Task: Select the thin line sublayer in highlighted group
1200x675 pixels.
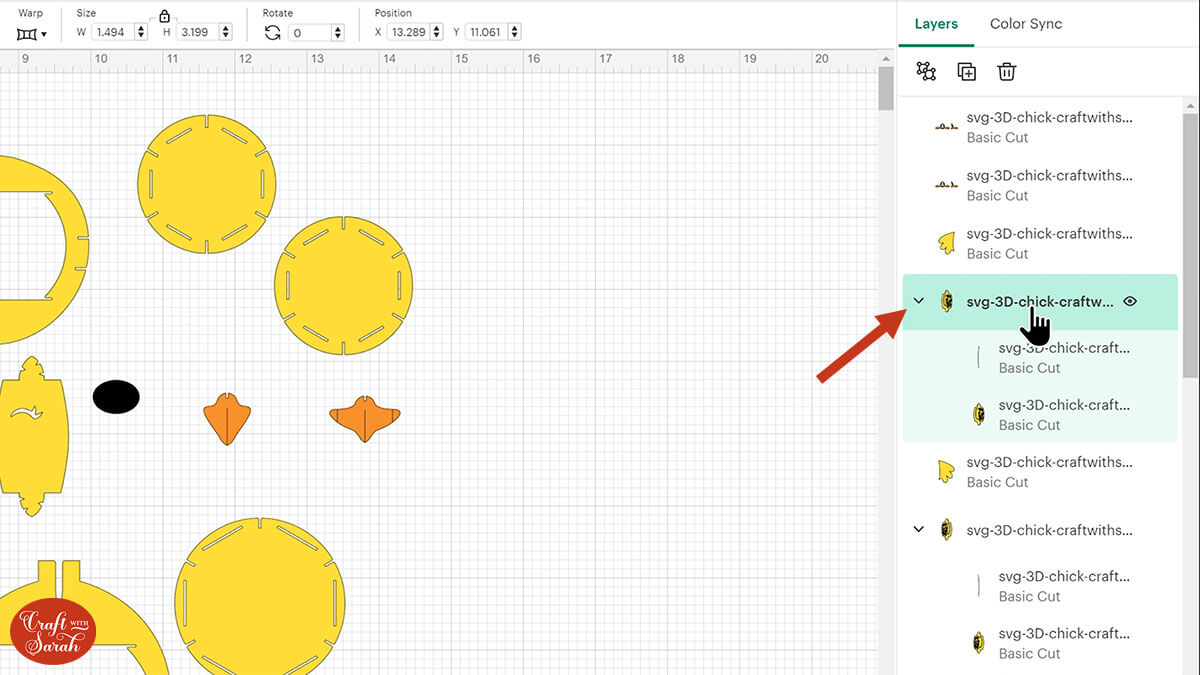Action: [x=1040, y=358]
